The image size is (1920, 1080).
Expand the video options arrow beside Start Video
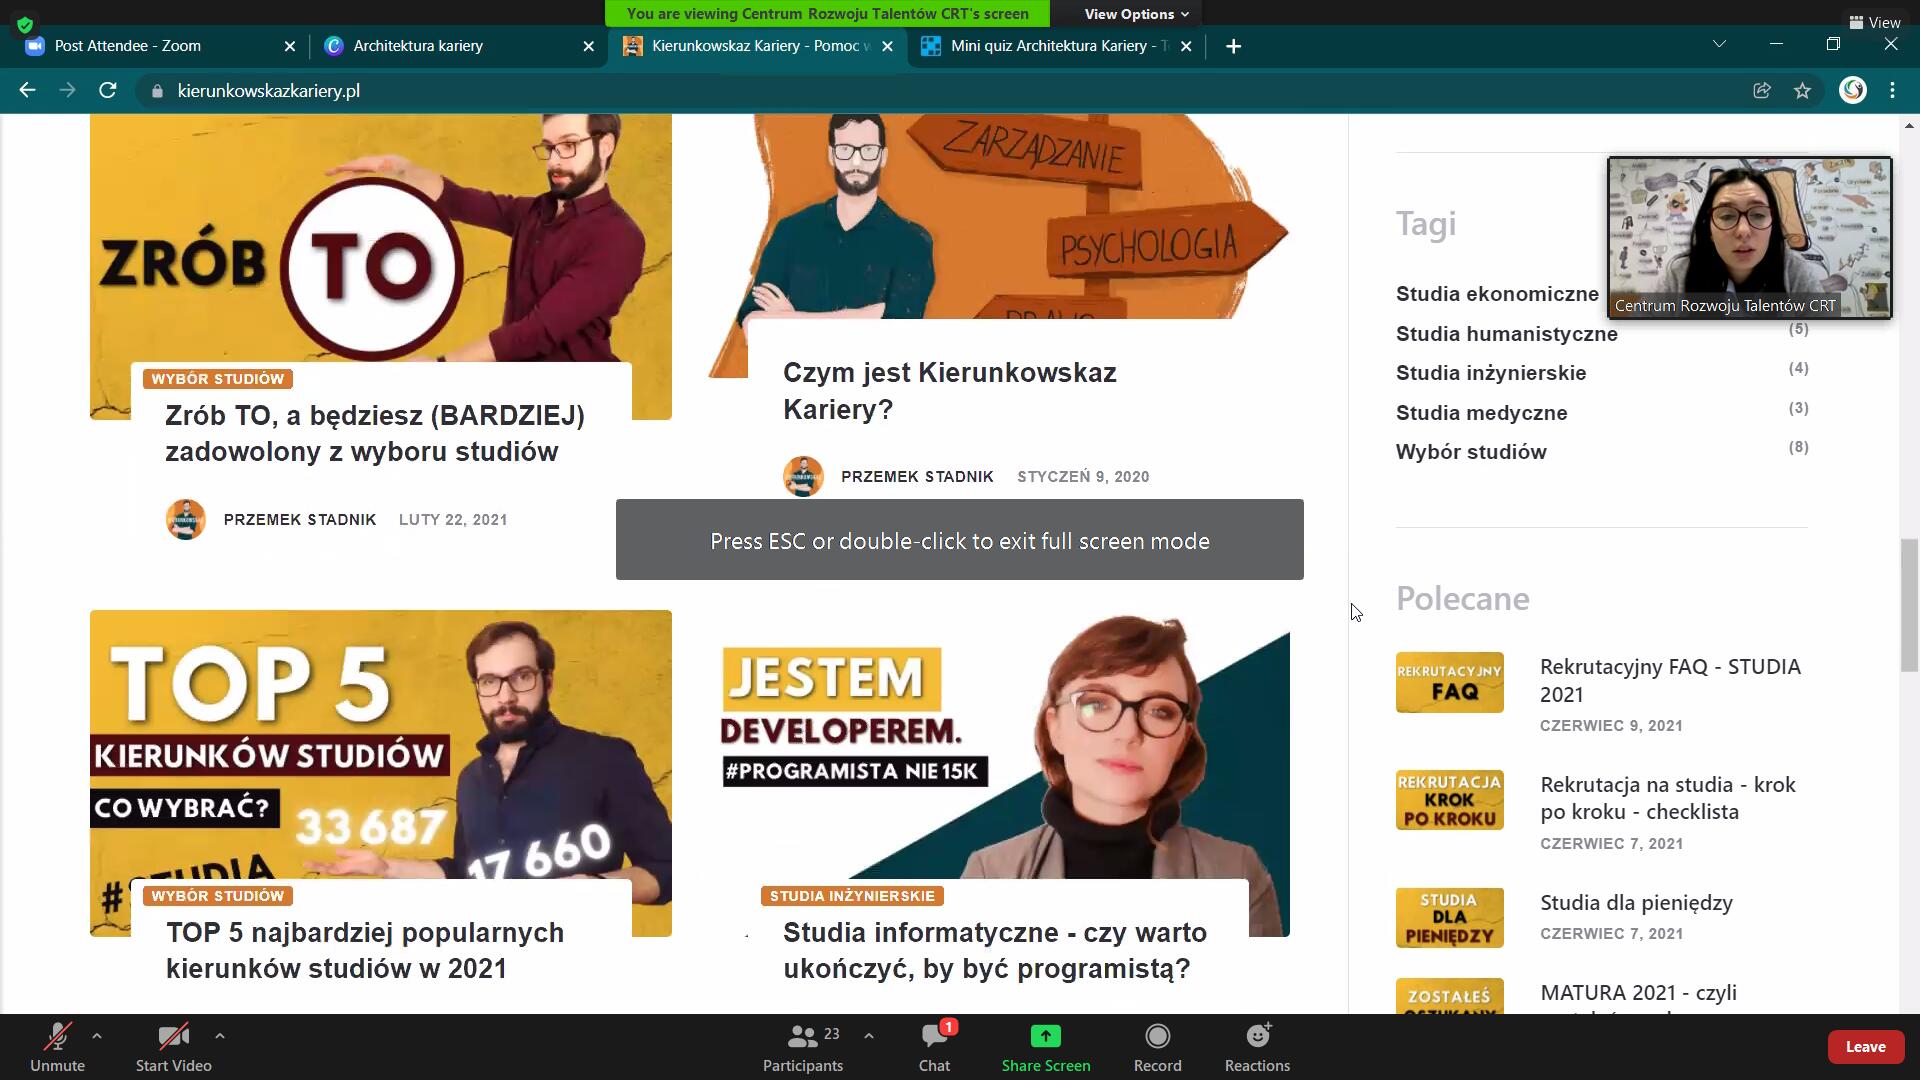220,1036
